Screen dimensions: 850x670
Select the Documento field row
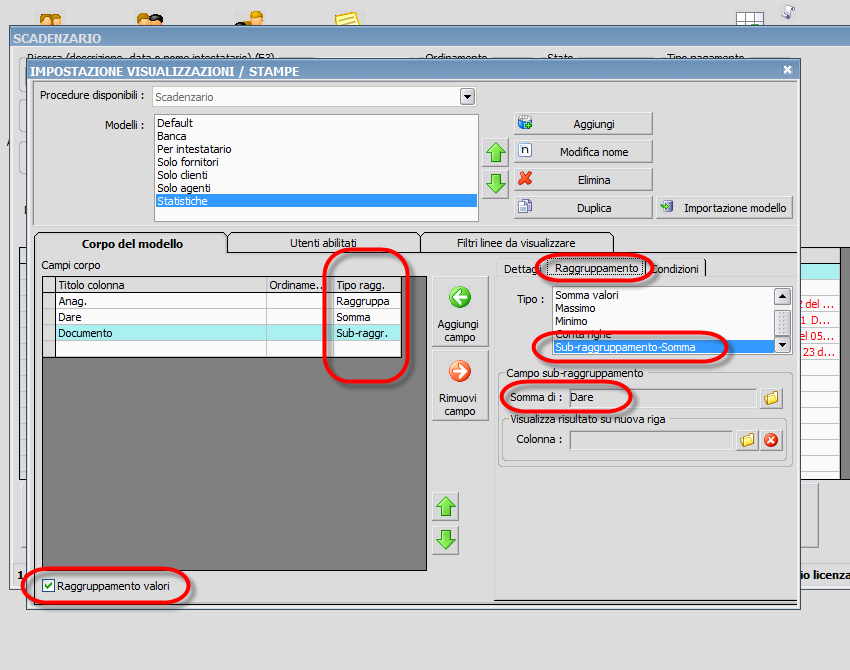point(222,333)
